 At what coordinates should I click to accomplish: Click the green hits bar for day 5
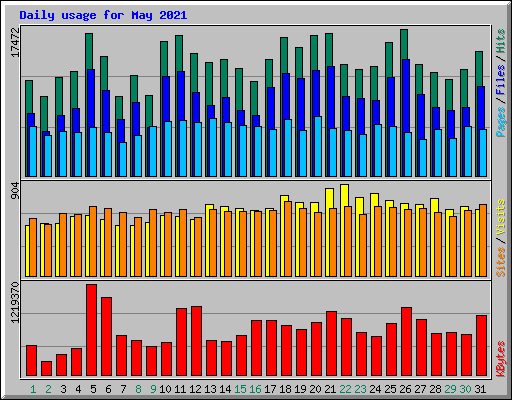click(x=89, y=51)
